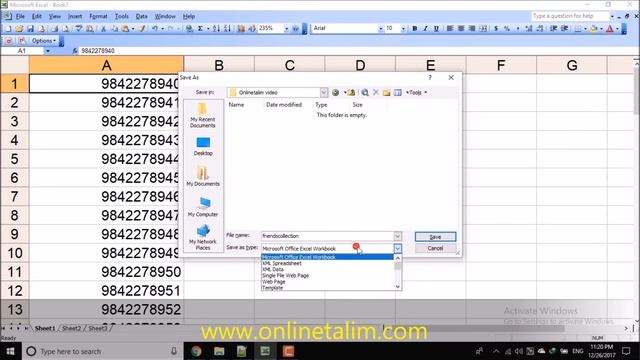Open the Options toolbar dropdown
Viewport: 640px width, 360px height.
tap(44, 41)
